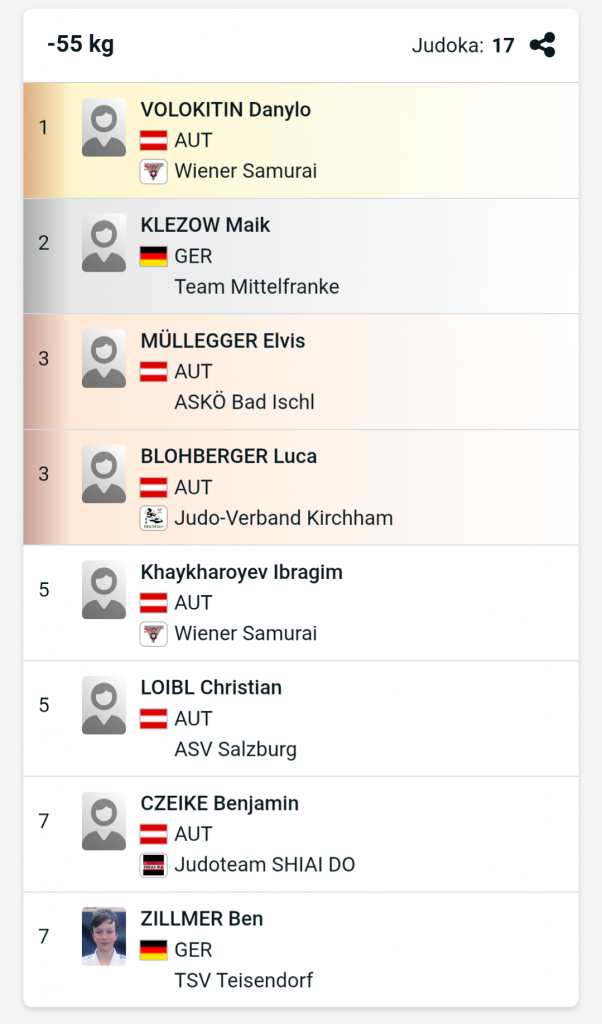Viewport: 602px width, 1024px height.
Task: Click KLEZOW Maik's placeholder avatar
Action: tap(104, 243)
